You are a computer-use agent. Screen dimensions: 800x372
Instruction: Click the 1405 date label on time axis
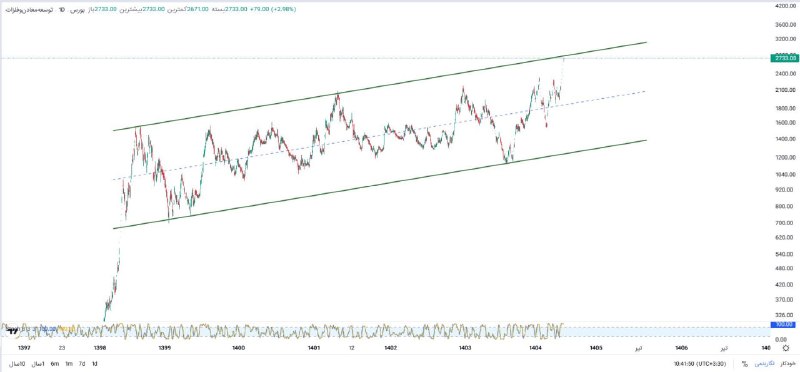point(595,348)
